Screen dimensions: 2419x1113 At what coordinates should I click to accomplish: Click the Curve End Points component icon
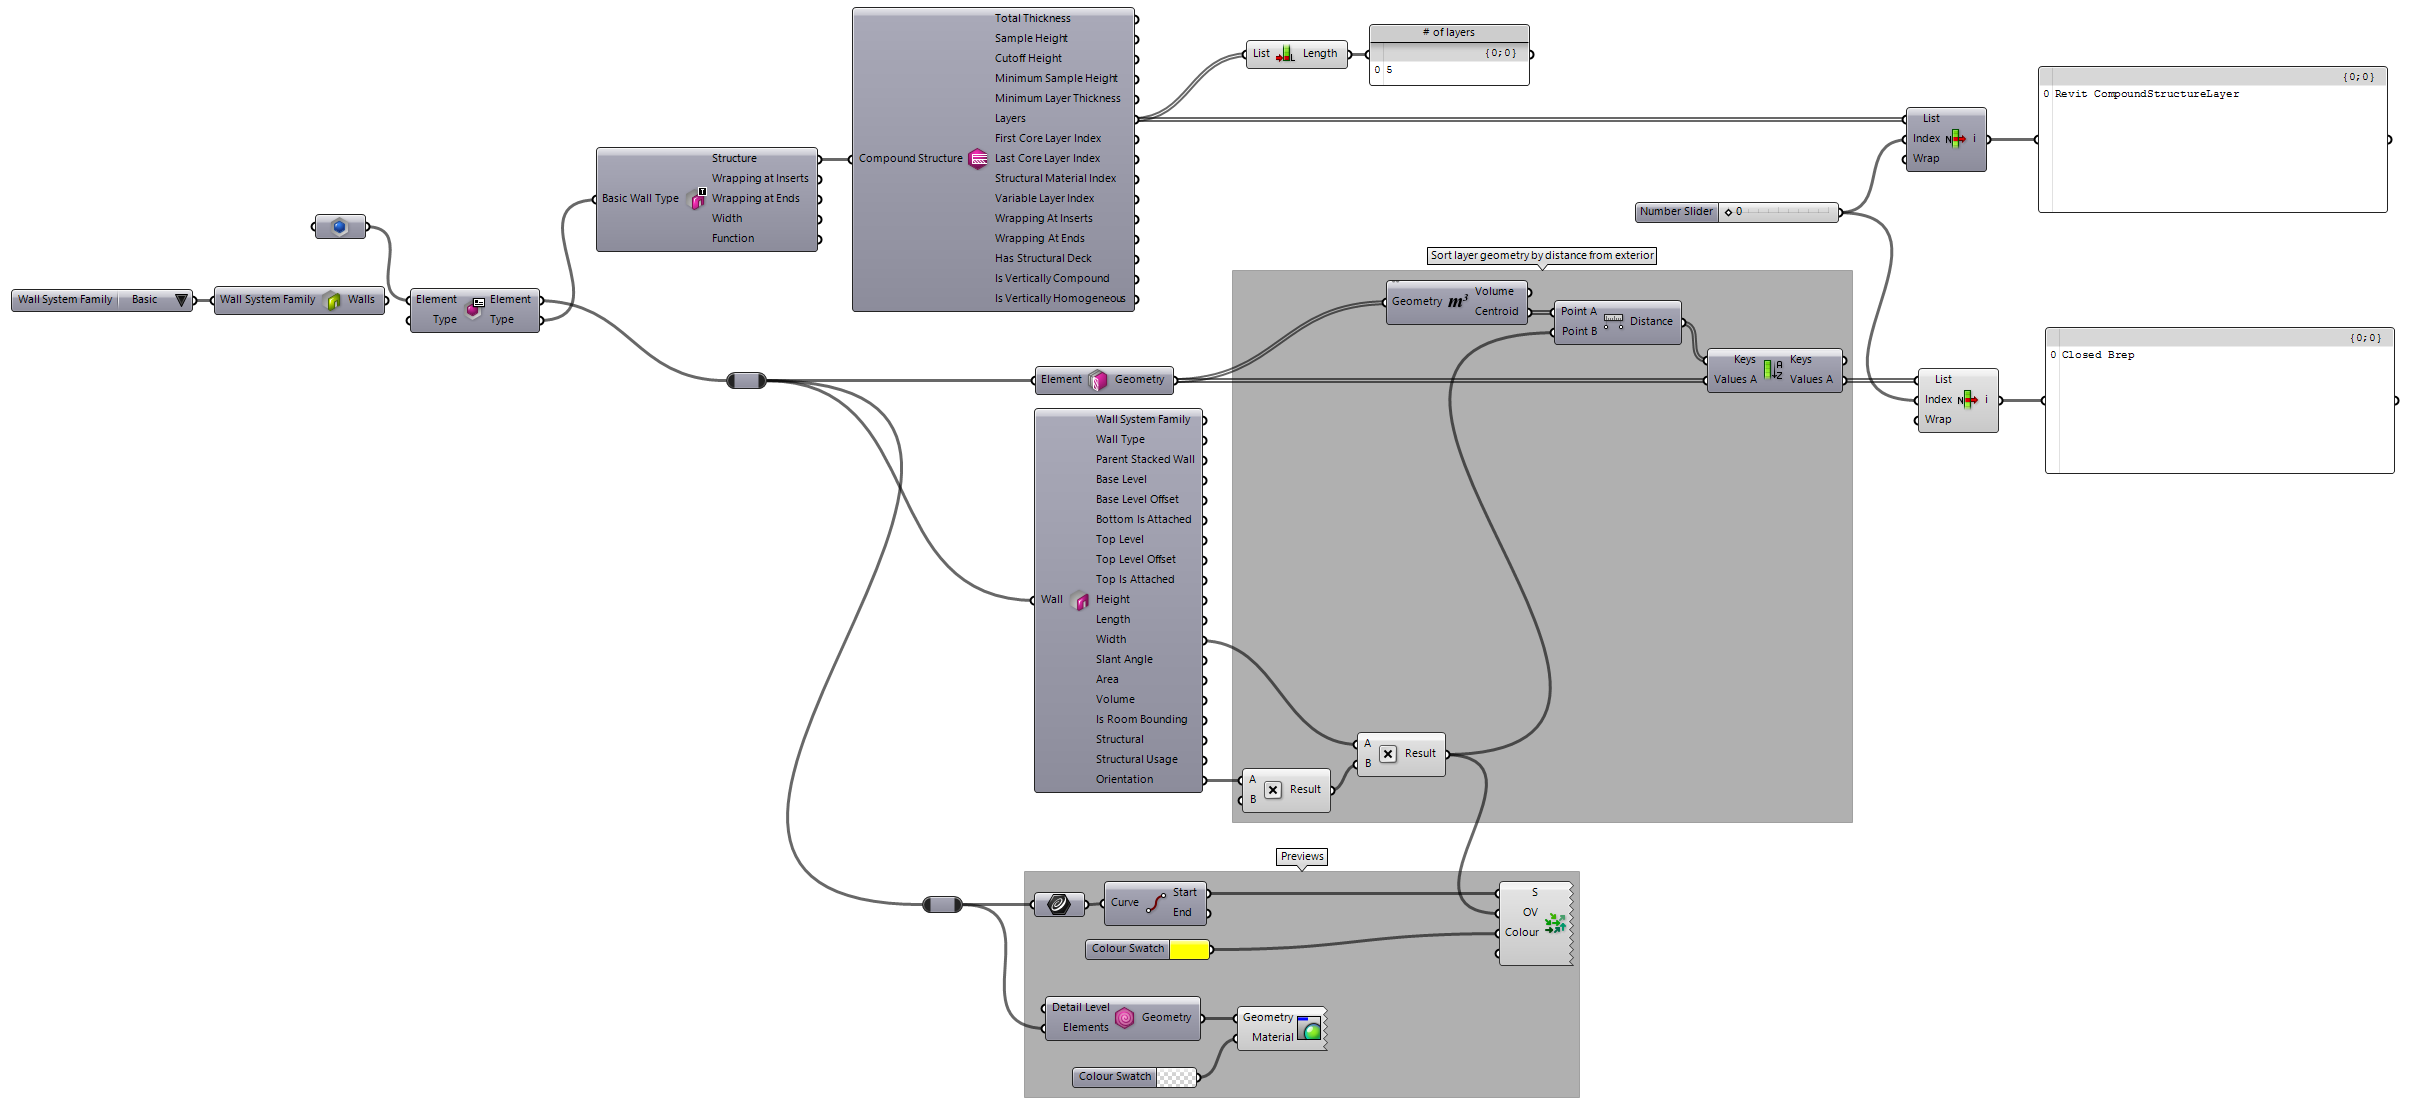[x=1156, y=903]
